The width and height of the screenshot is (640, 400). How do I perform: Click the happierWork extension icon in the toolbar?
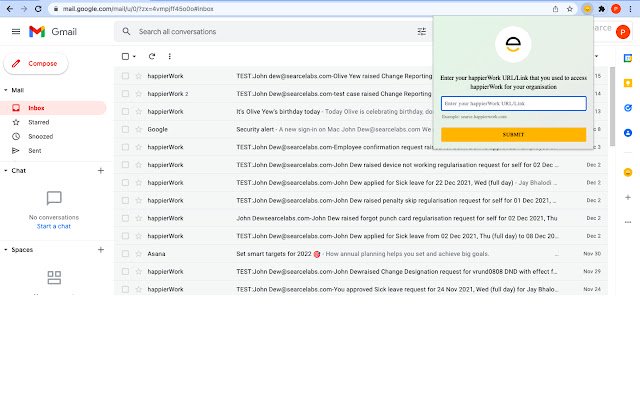tap(587, 9)
